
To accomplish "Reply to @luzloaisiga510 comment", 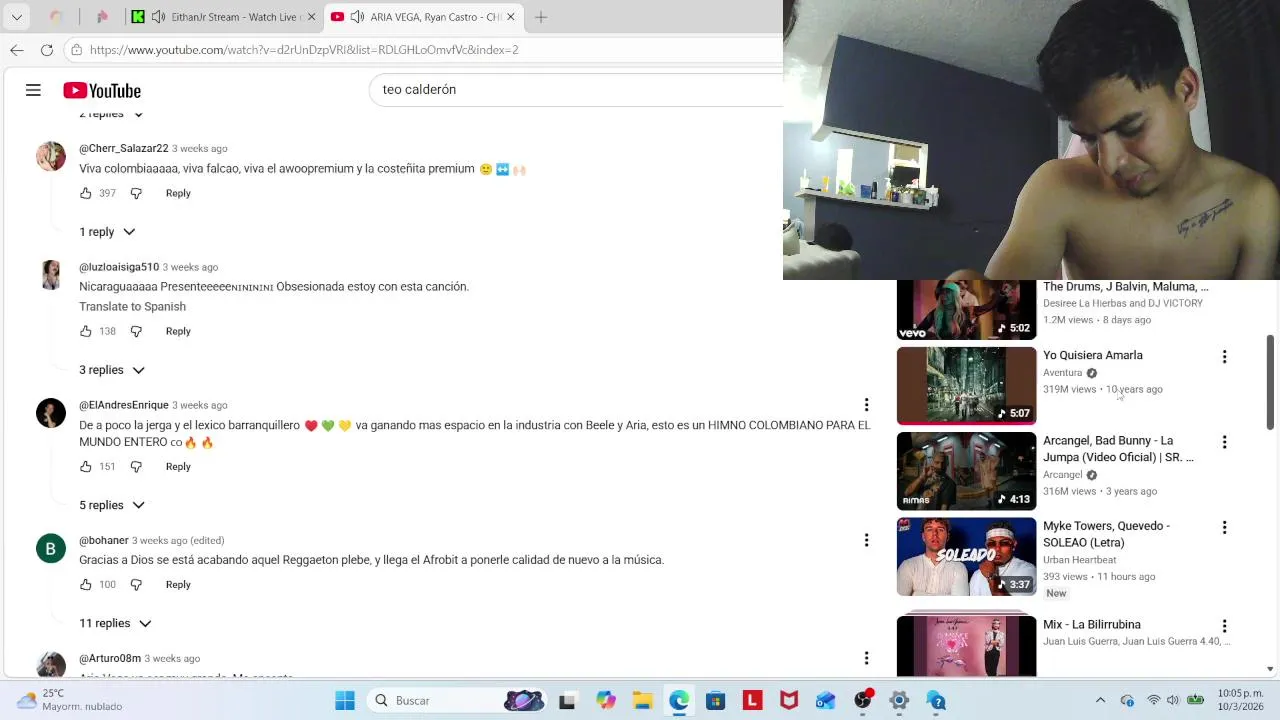I will pyautogui.click(x=178, y=331).
